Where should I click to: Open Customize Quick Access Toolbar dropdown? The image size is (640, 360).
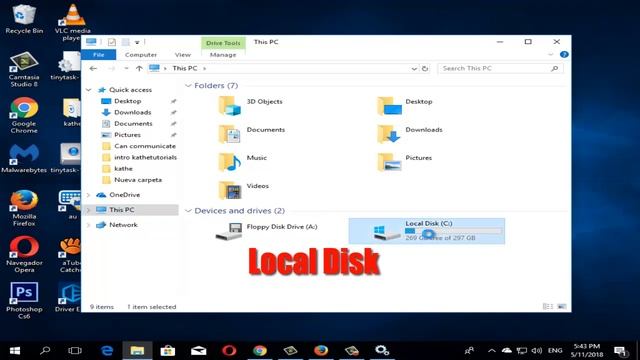coord(137,42)
